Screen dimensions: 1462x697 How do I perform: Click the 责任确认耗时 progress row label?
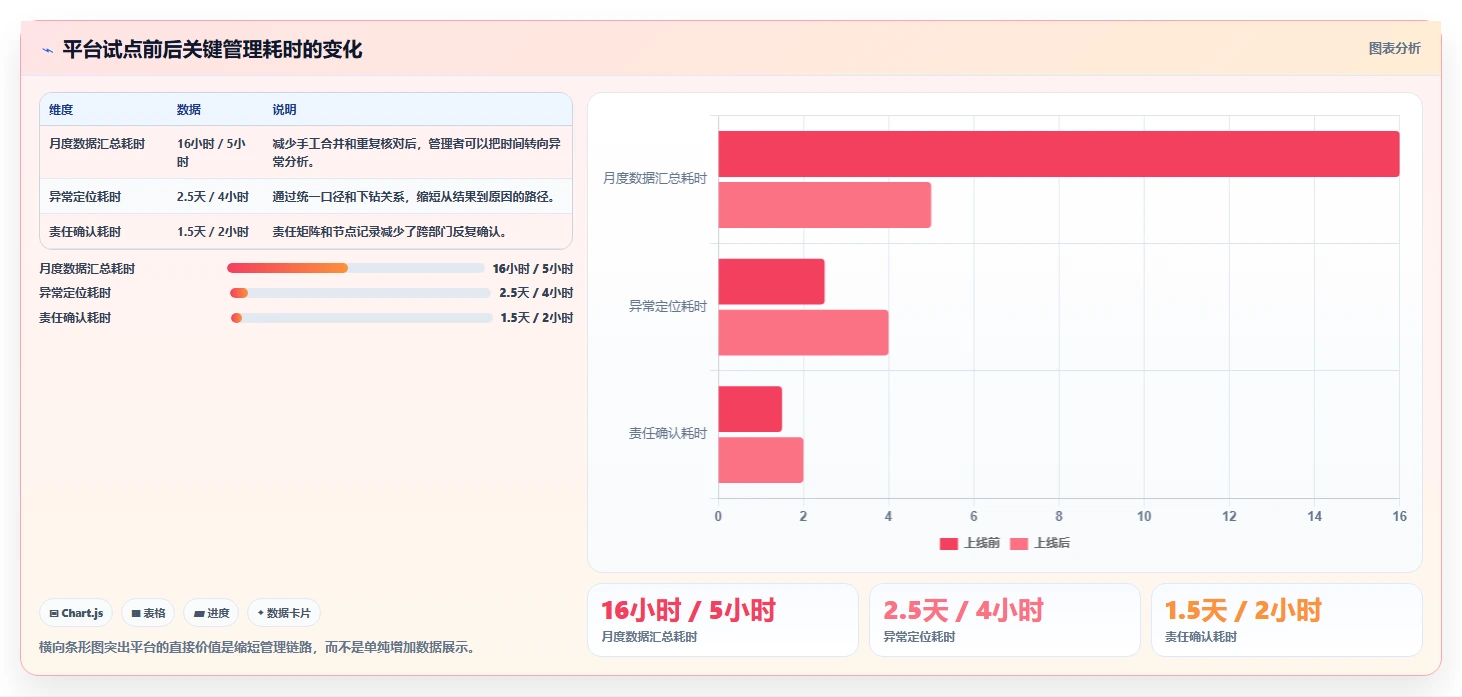click(x=75, y=318)
